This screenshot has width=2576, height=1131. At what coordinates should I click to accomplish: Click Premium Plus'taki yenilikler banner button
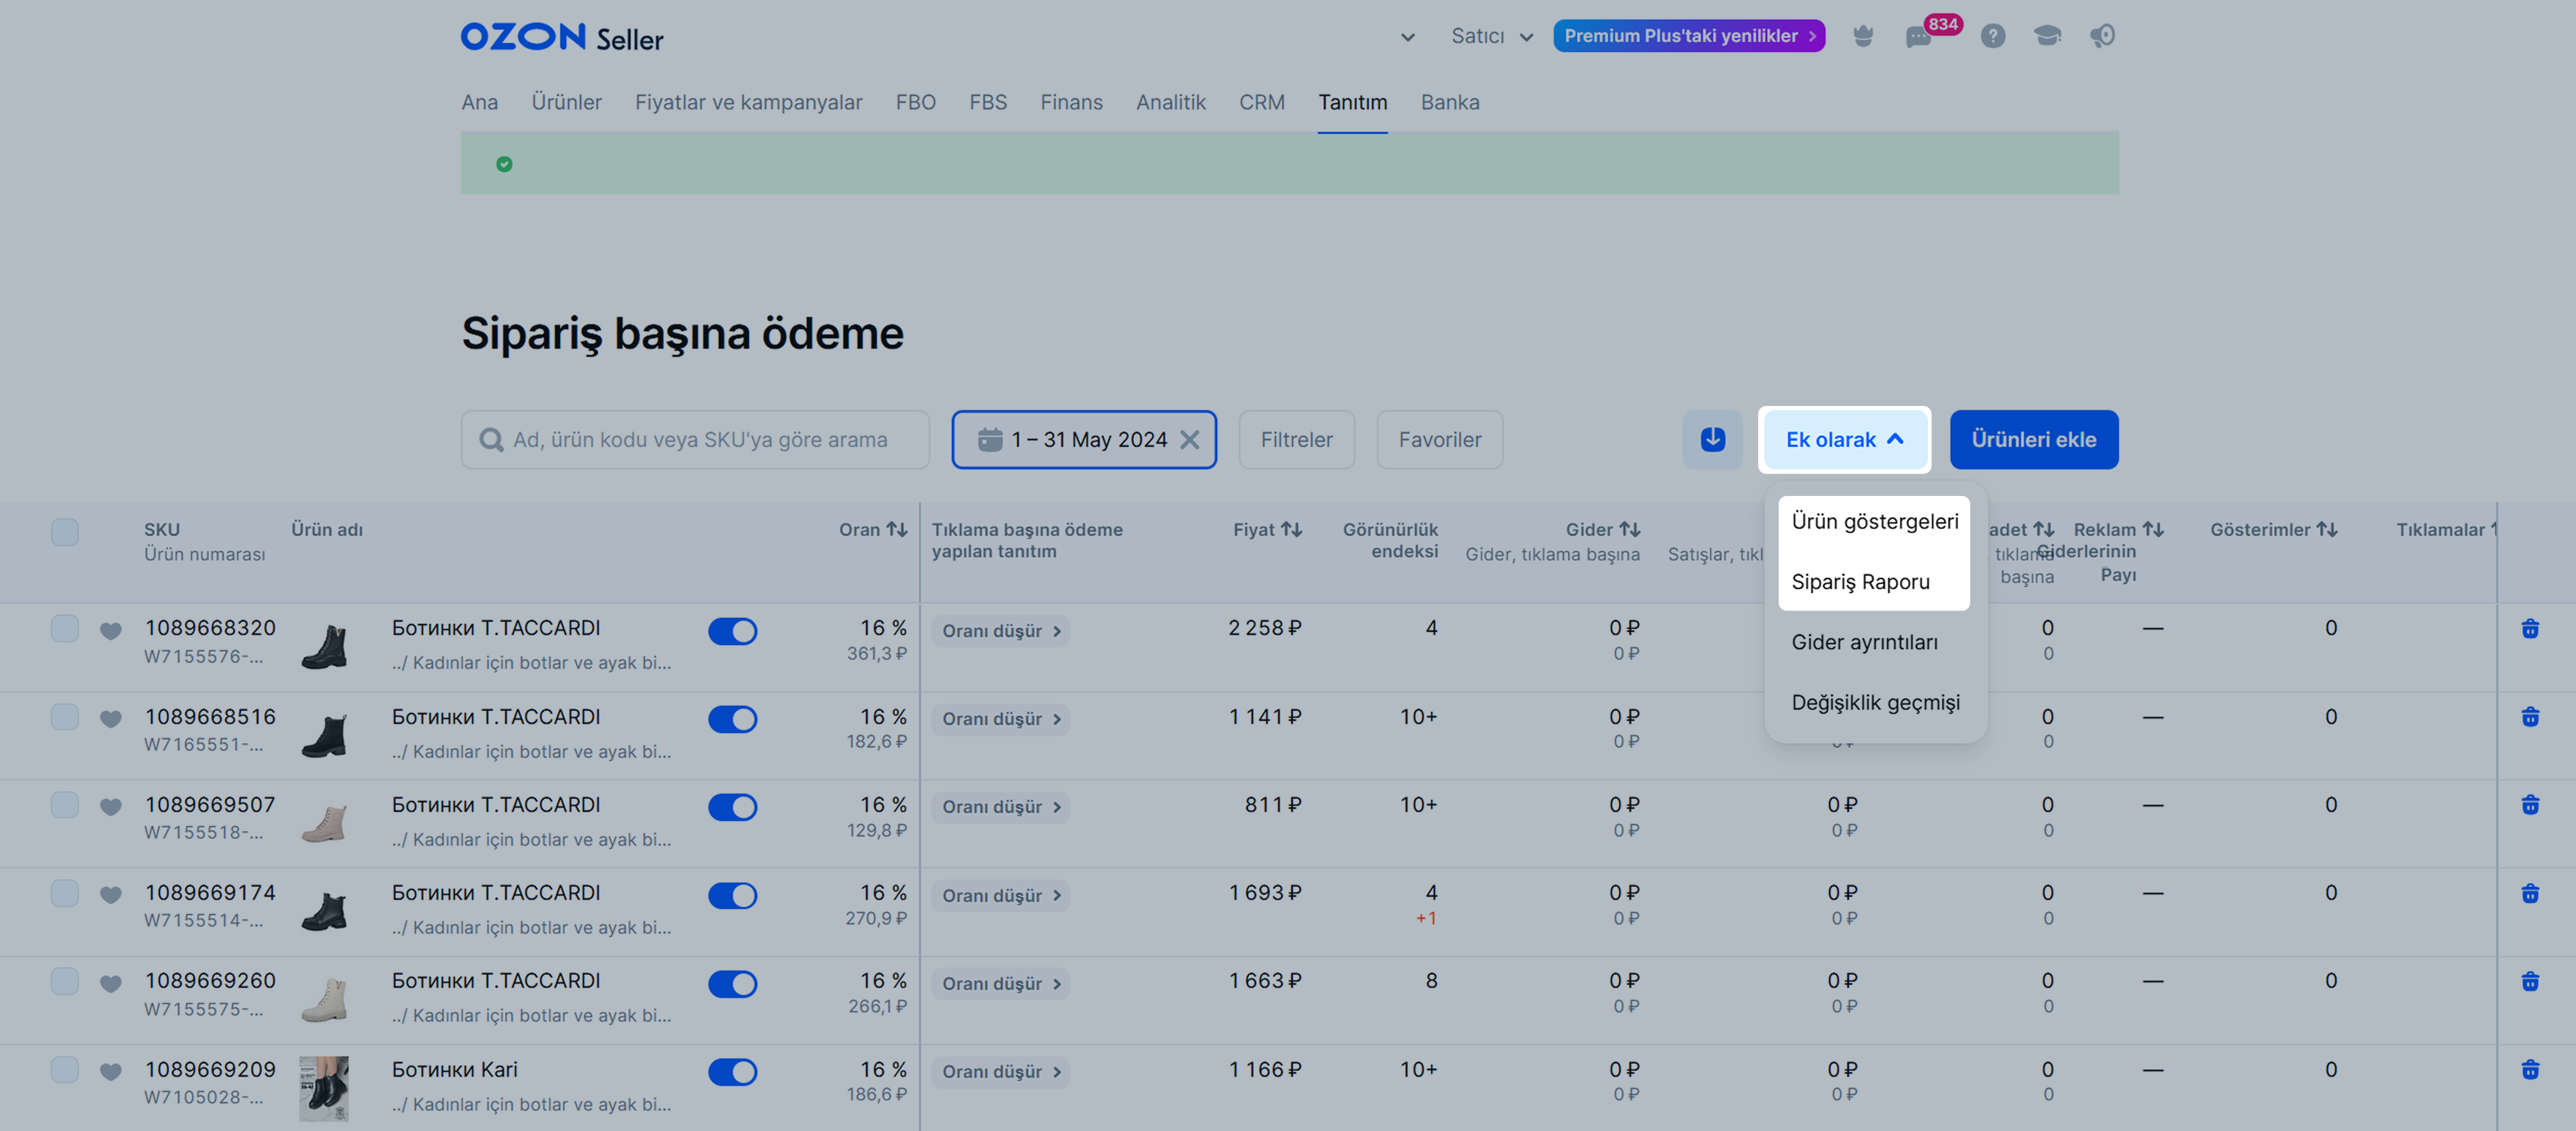pyautogui.click(x=1689, y=36)
